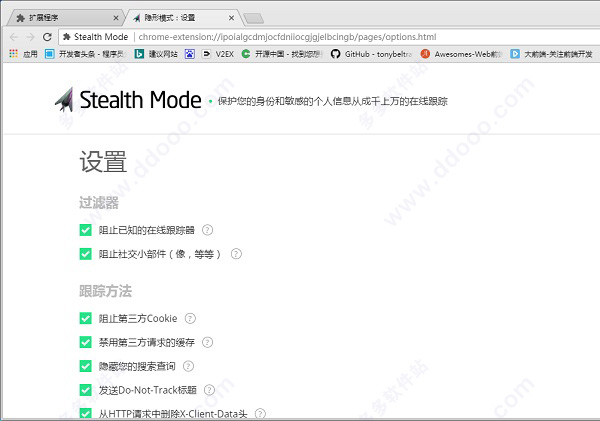Click help icon beside 隐藏您的搜索查询
Viewport: 600px width, 421px height.
click(x=188, y=366)
